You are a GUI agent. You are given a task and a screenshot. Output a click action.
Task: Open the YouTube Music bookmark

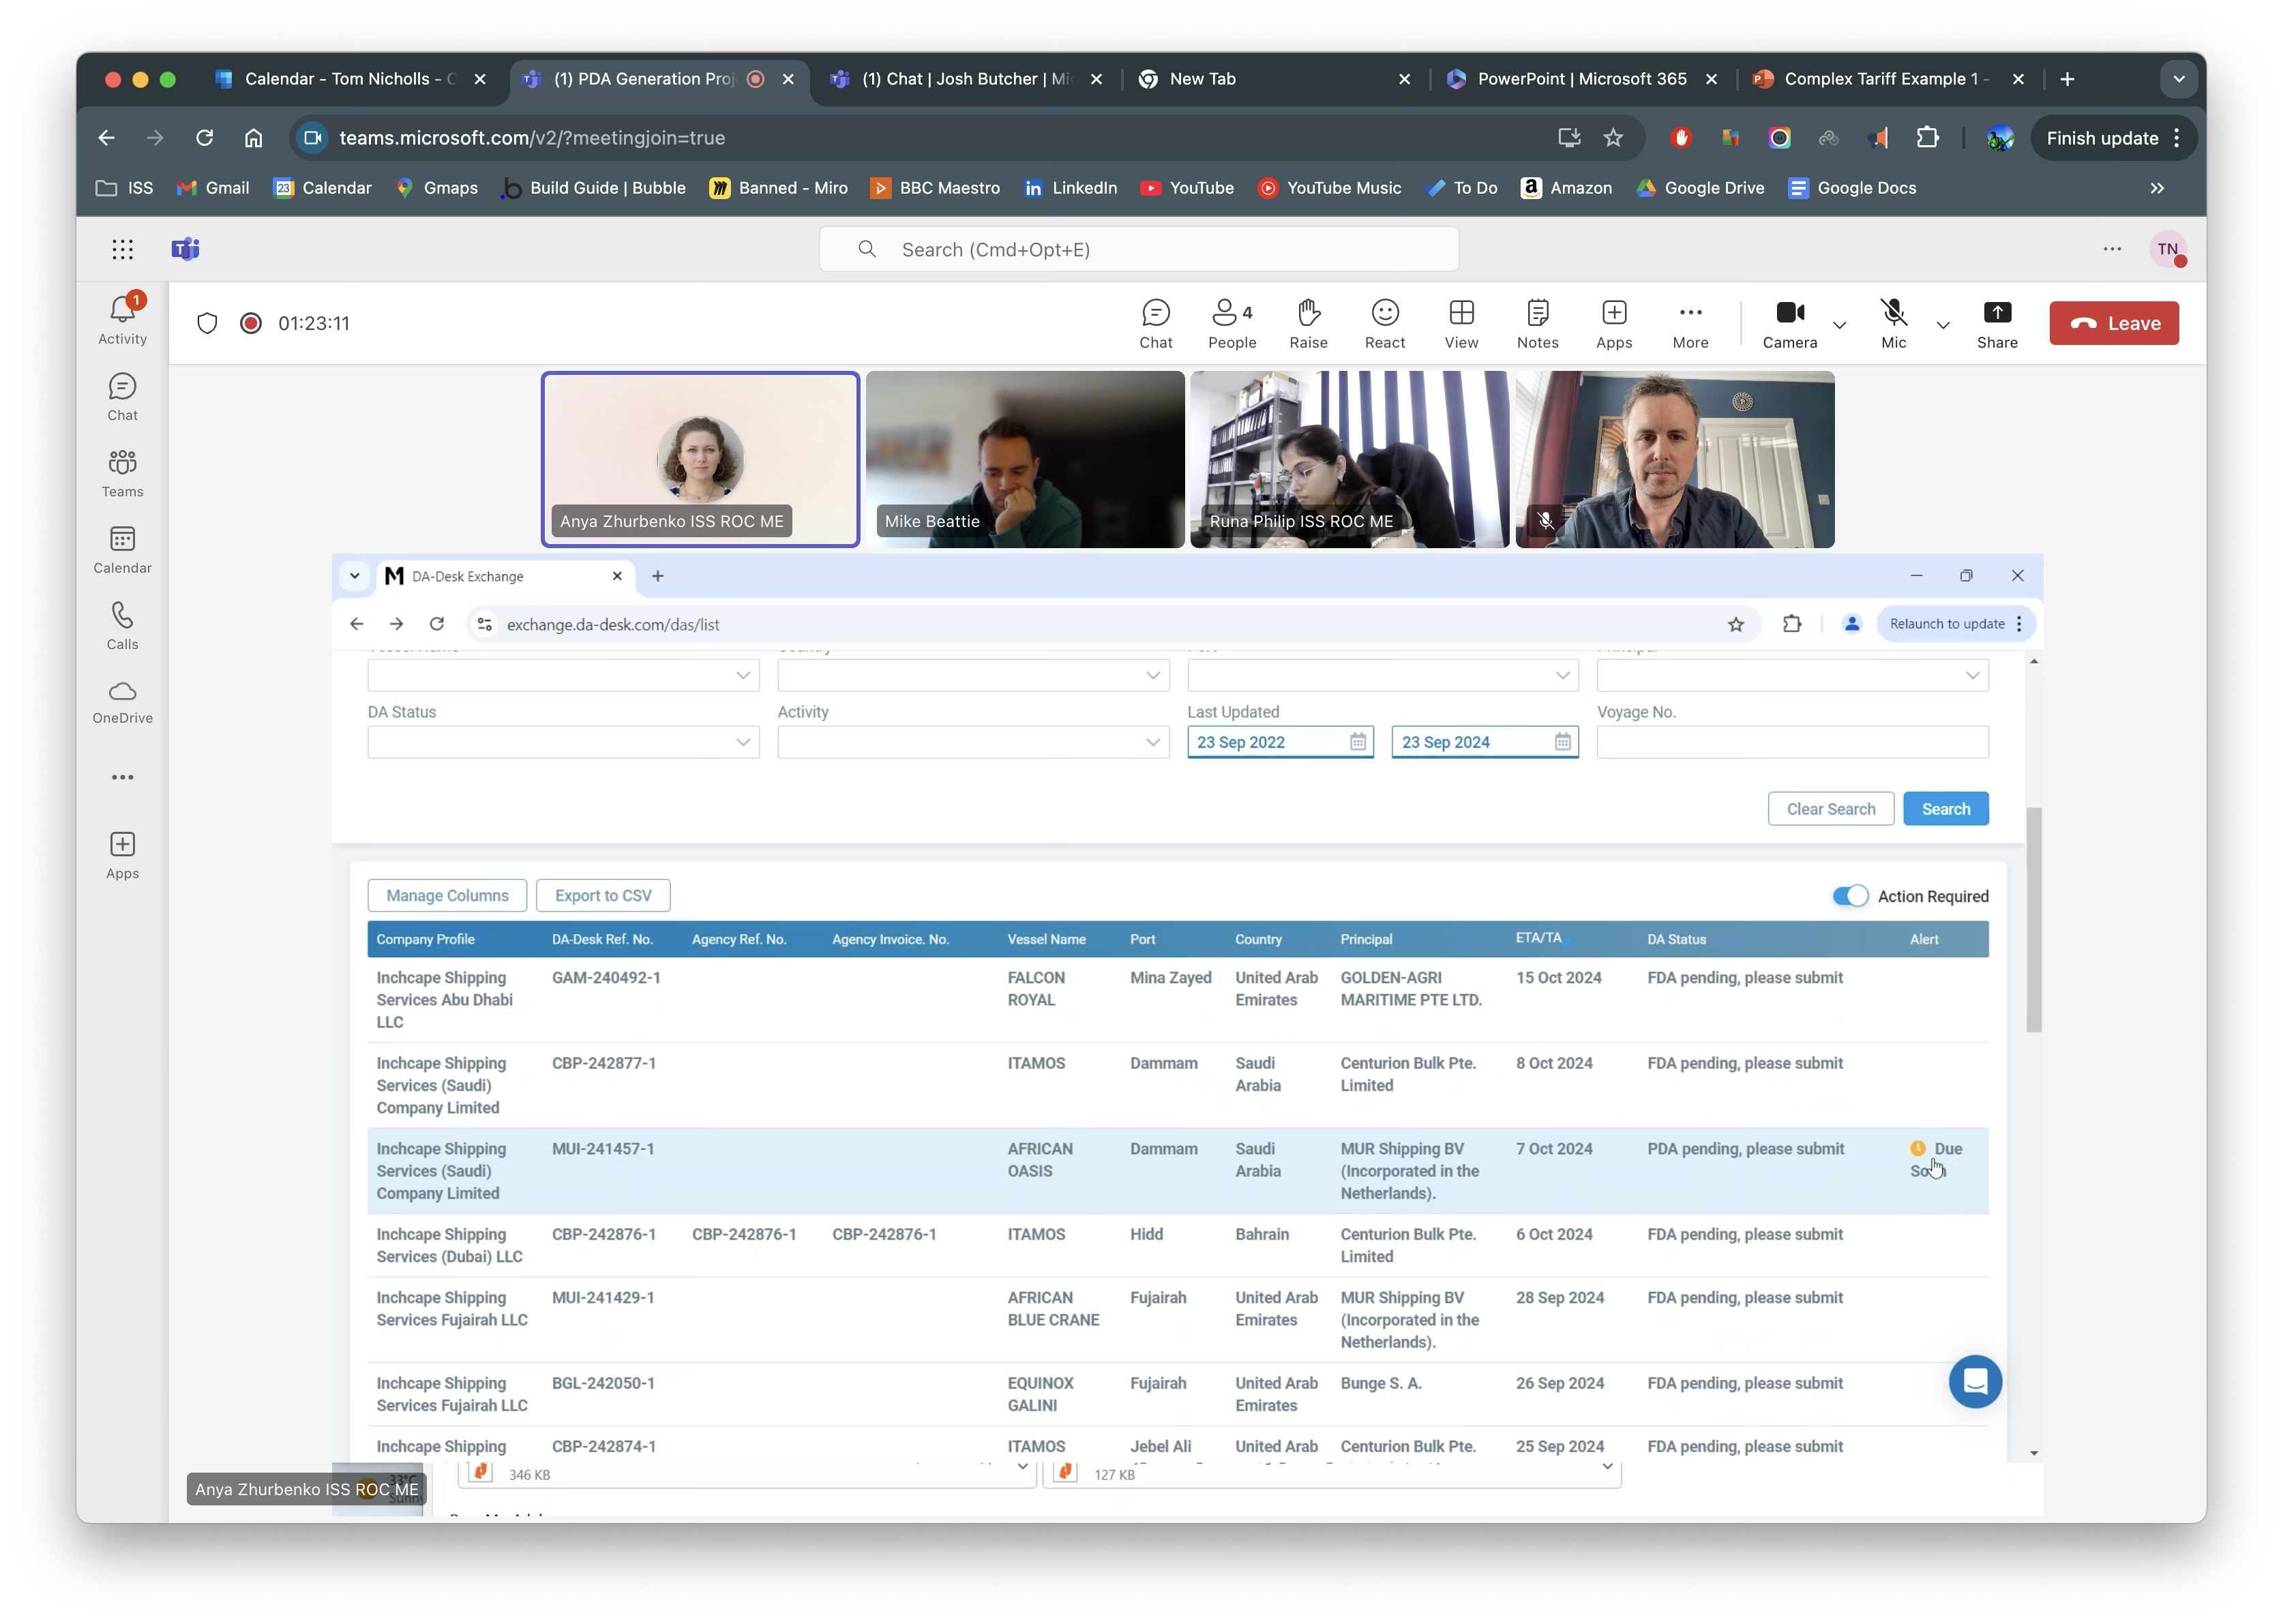[x=1329, y=188]
